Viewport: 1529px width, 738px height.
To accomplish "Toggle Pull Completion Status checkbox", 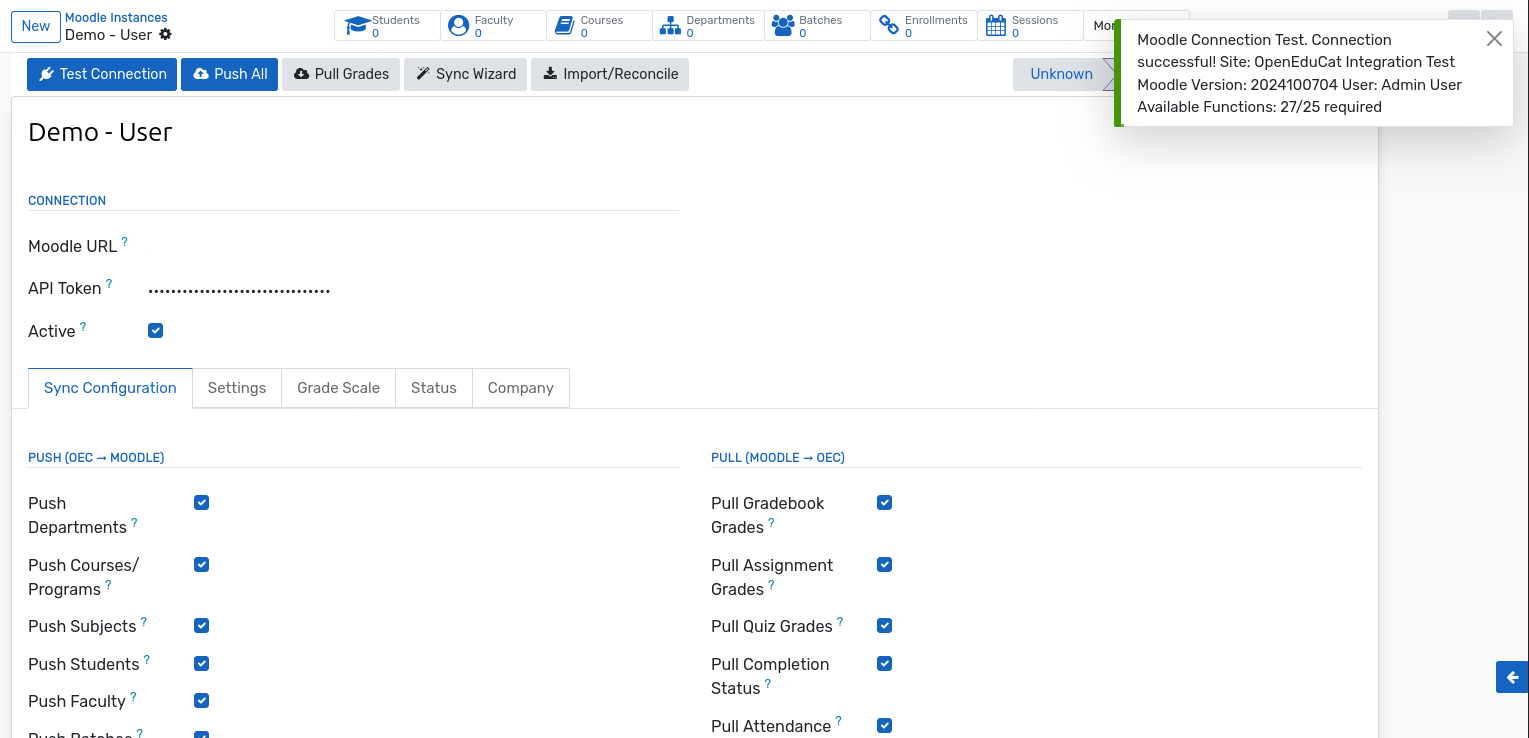I will click(884, 663).
